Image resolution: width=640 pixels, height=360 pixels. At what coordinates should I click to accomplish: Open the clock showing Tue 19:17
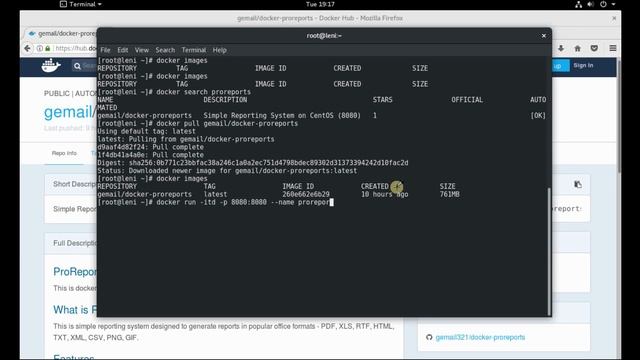[320, 4]
